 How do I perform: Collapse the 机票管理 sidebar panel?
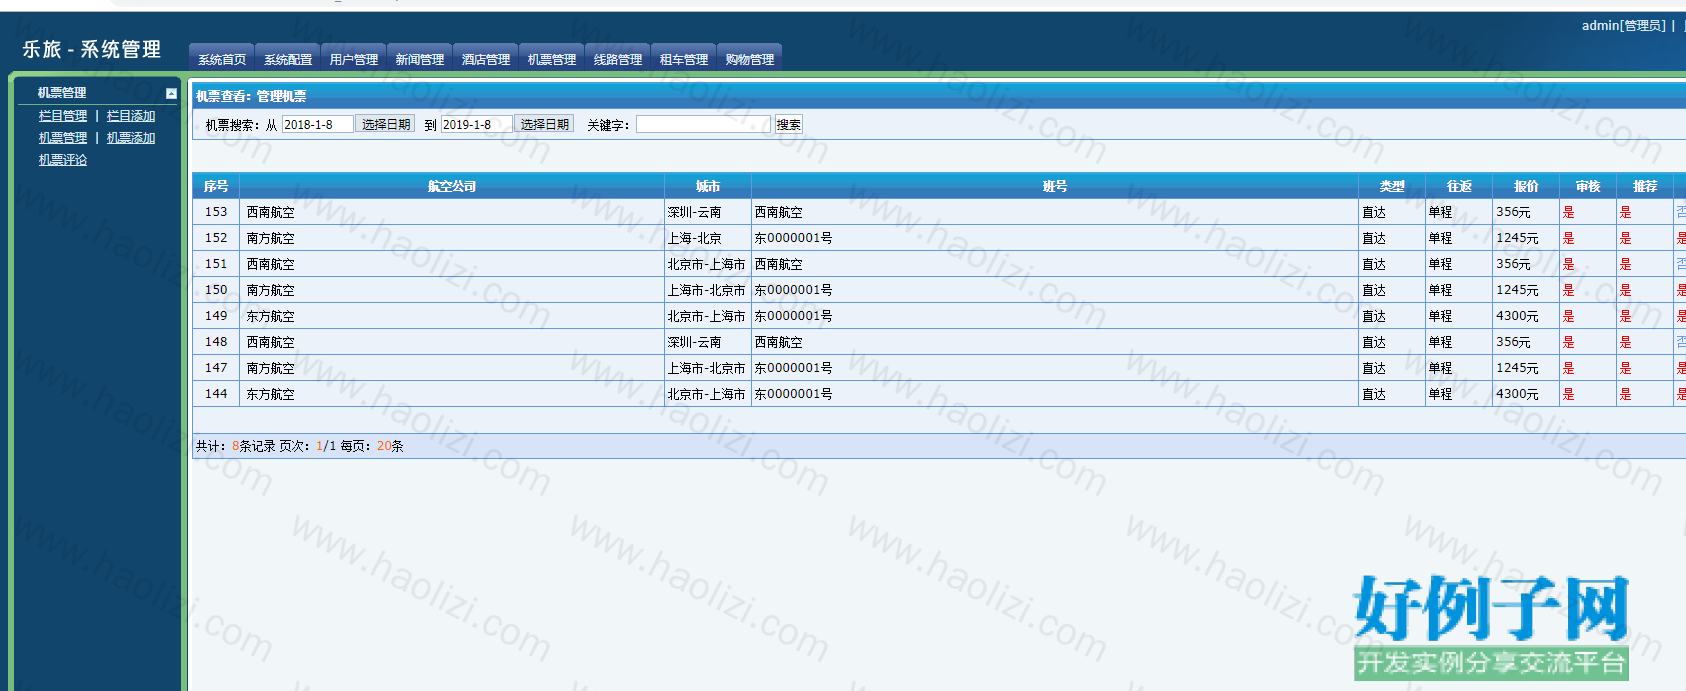(x=171, y=93)
